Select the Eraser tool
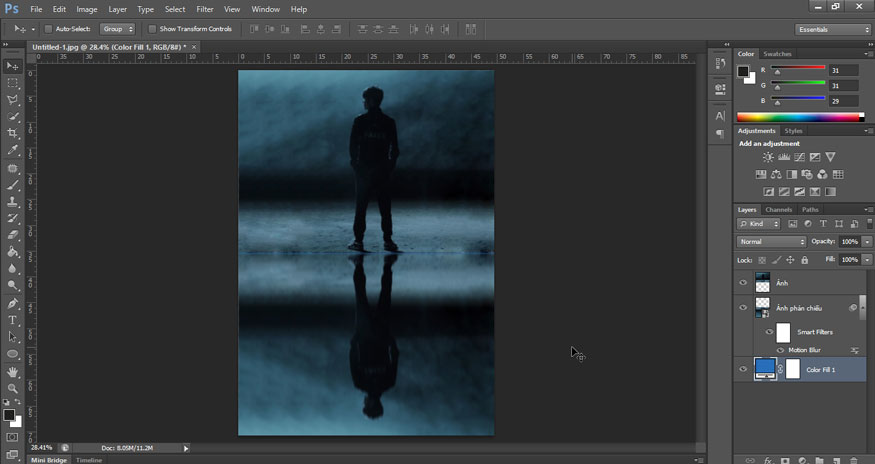The width and height of the screenshot is (875, 464). click(x=12, y=235)
